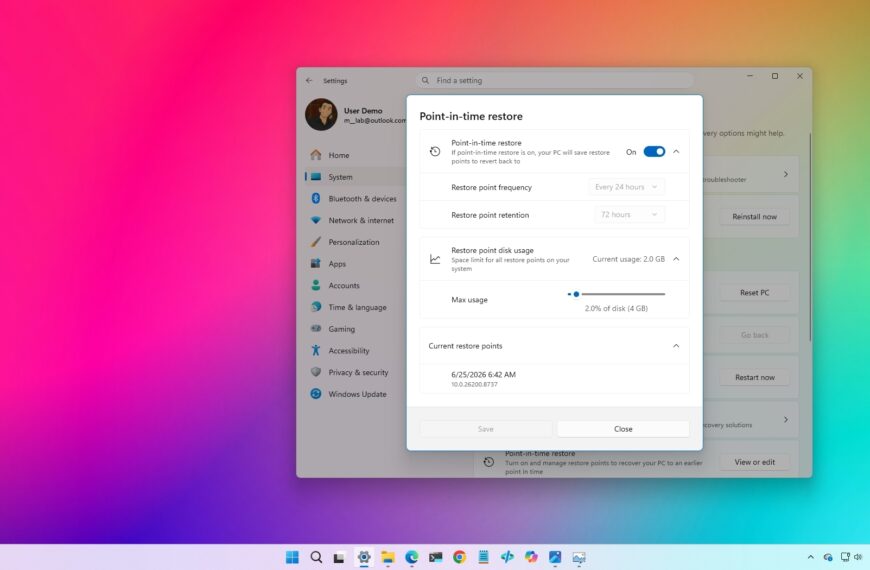
Task: Click the network icon in system tray
Action: pyautogui.click(x=845, y=557)
